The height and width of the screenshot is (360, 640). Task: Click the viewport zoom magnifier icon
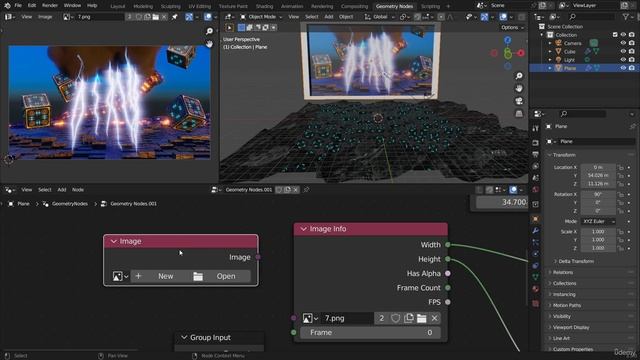pos(519,76)
